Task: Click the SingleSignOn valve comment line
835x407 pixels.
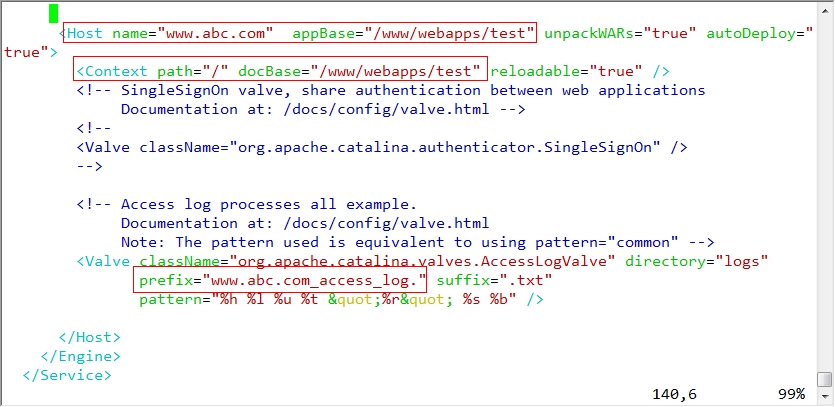Action: (x=391, y=91)
